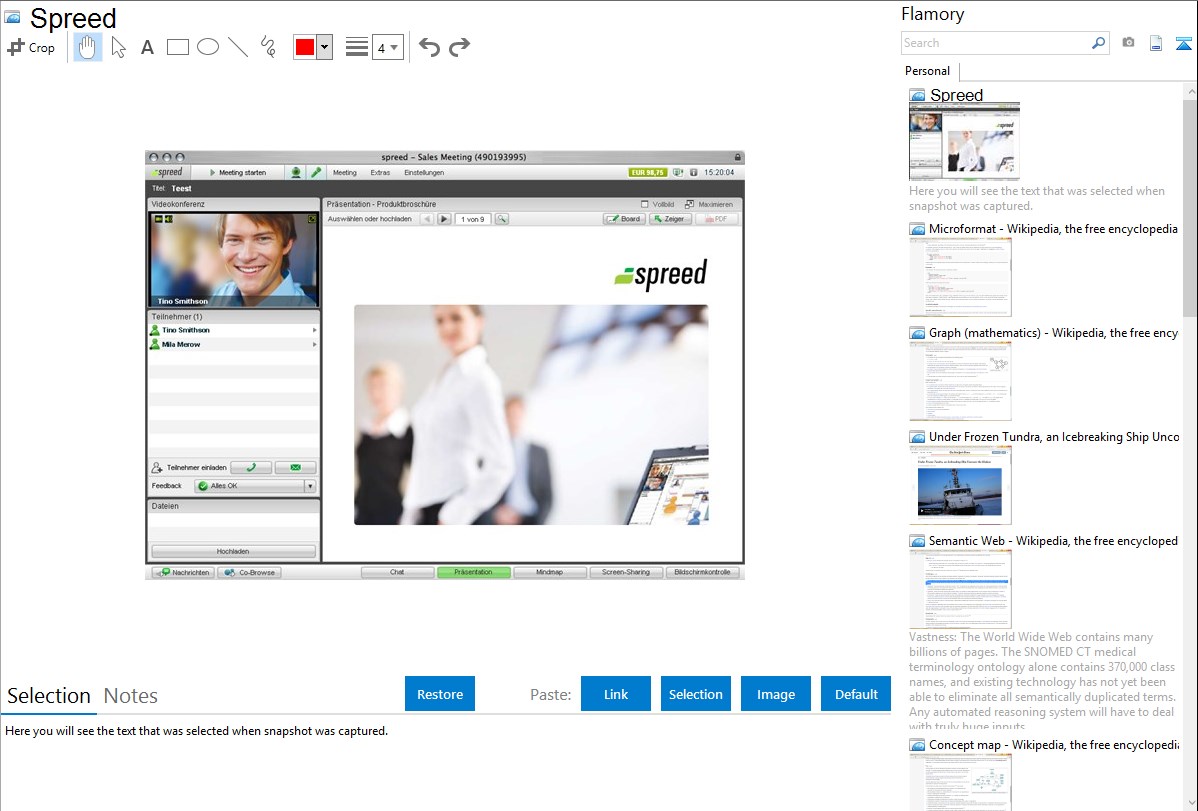Expand Mila Merow participant options
1198x811 pixels.
coord(314,345)
